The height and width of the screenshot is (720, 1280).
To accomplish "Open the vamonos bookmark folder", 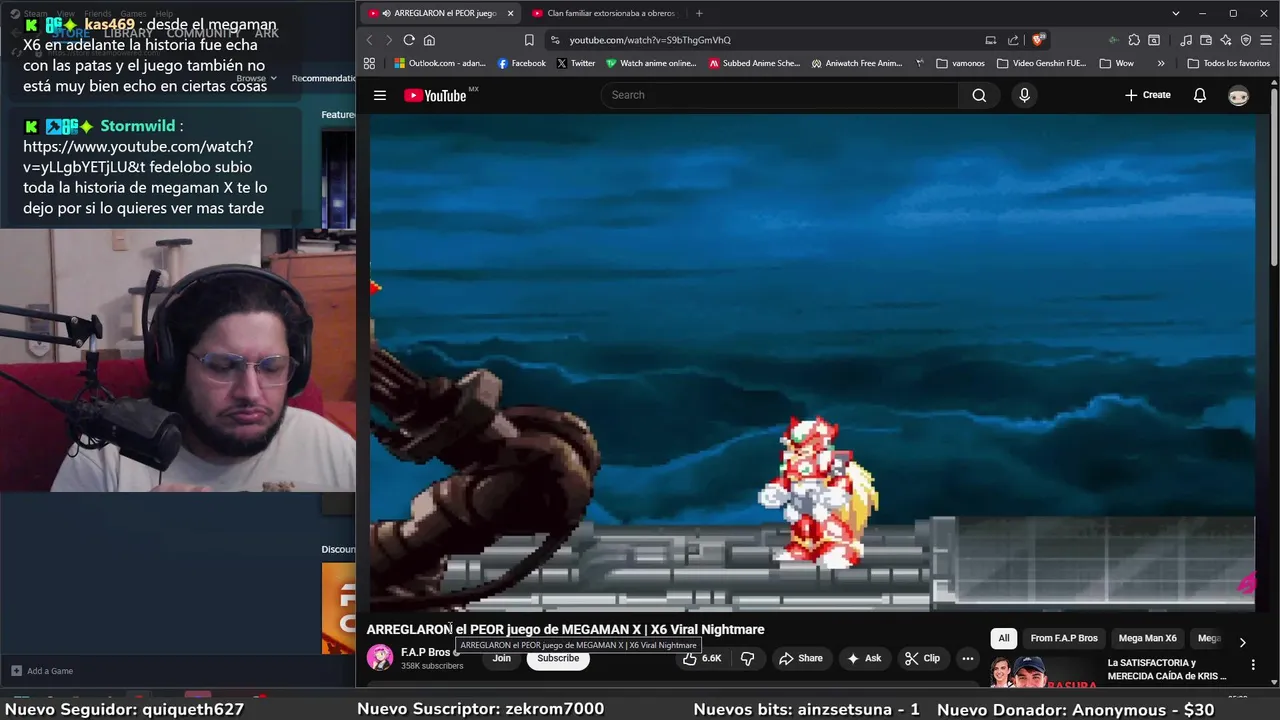I will (x=961, y=63).
